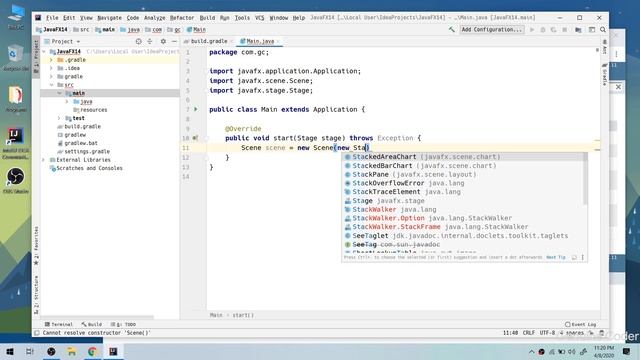Select StackedBarChart completion suggestion

(464, 166)
